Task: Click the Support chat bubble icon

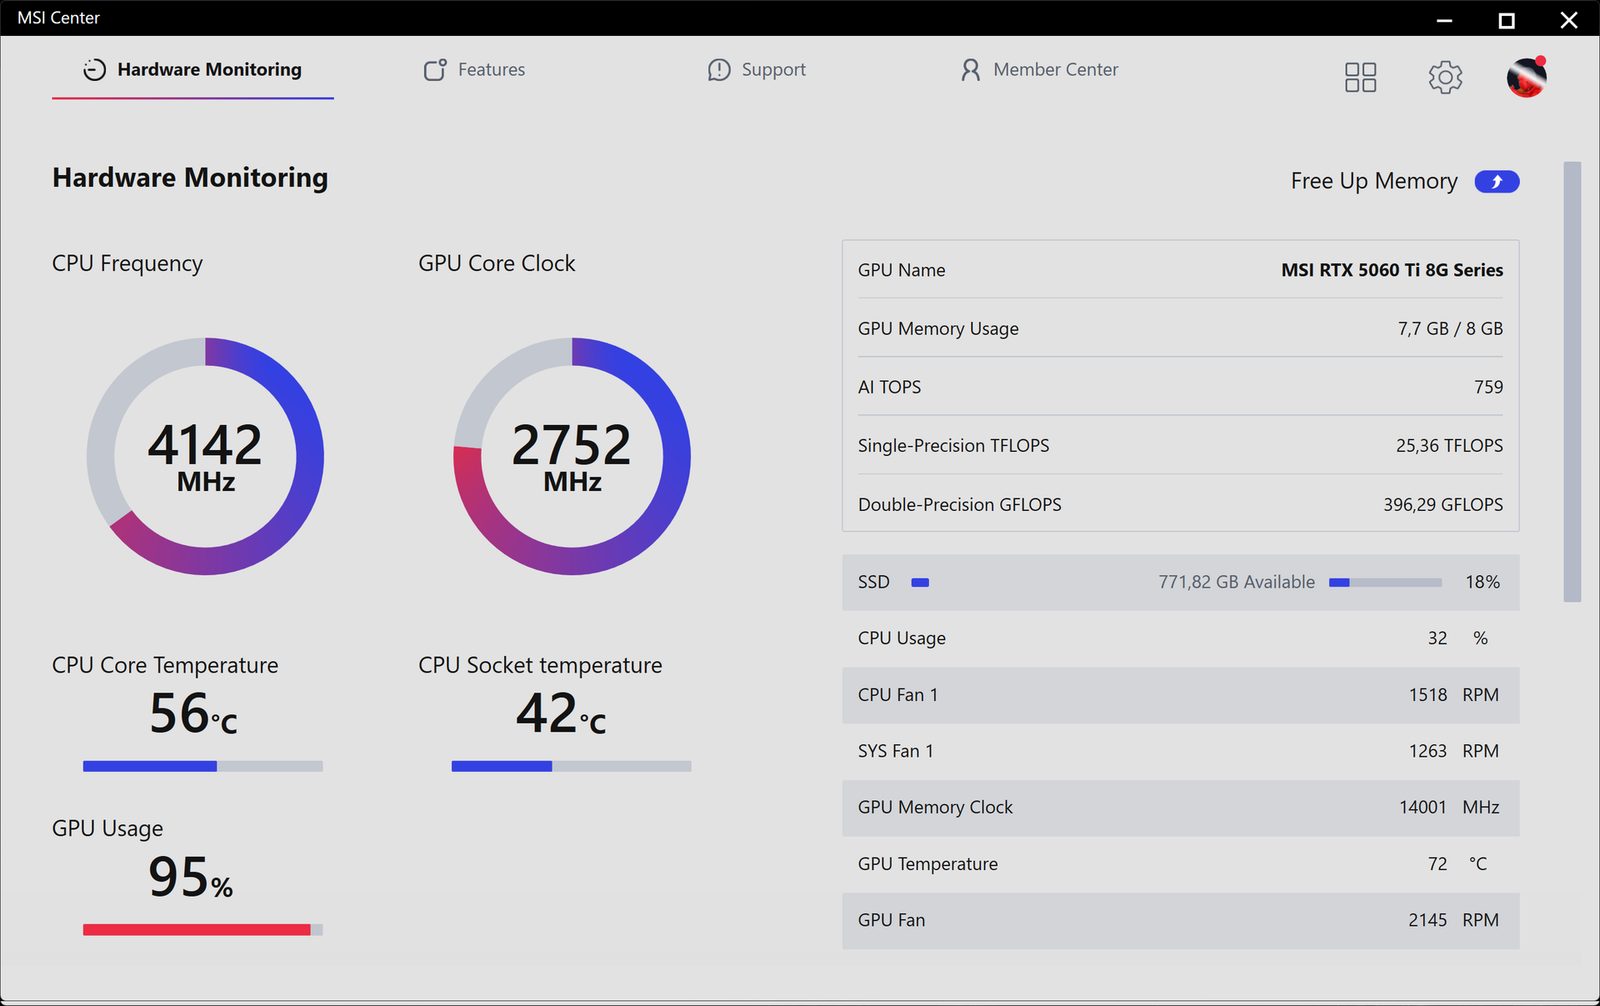Action: tap(719, 70)
